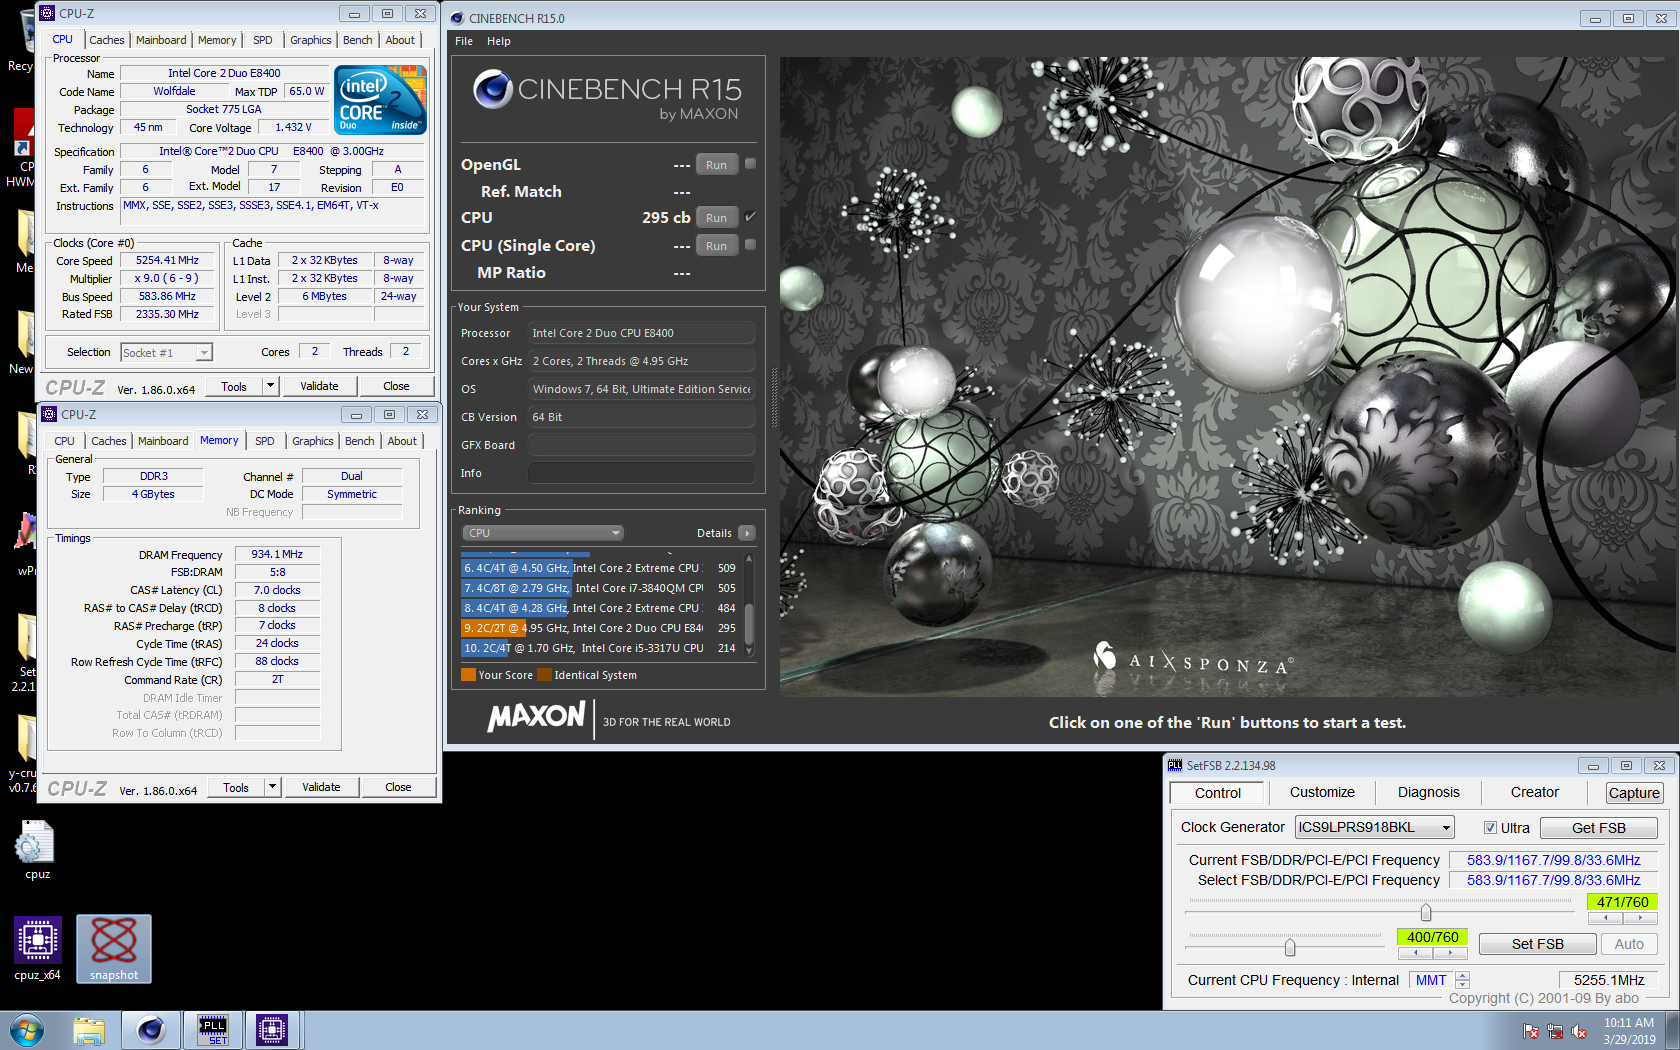1680x1050 pixels.
Task: Click Close in lower CPU-Z window
Action: (x=398, y=787)
